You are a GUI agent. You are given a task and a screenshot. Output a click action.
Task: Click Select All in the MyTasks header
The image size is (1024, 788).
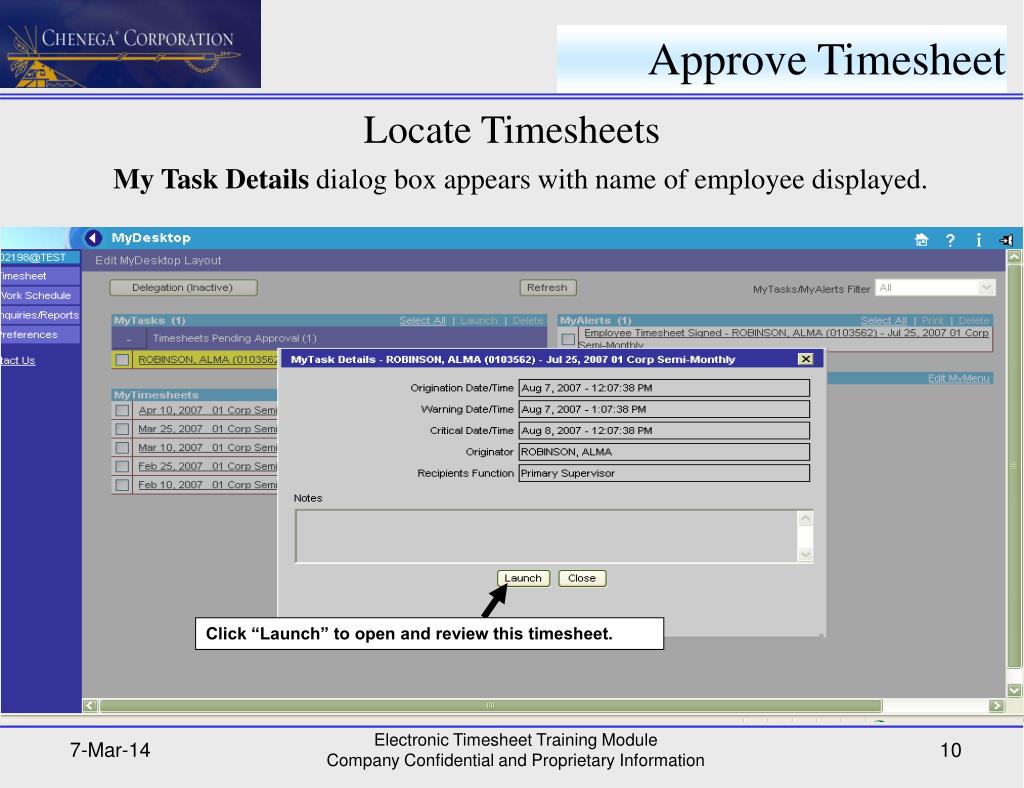point(423,321)
